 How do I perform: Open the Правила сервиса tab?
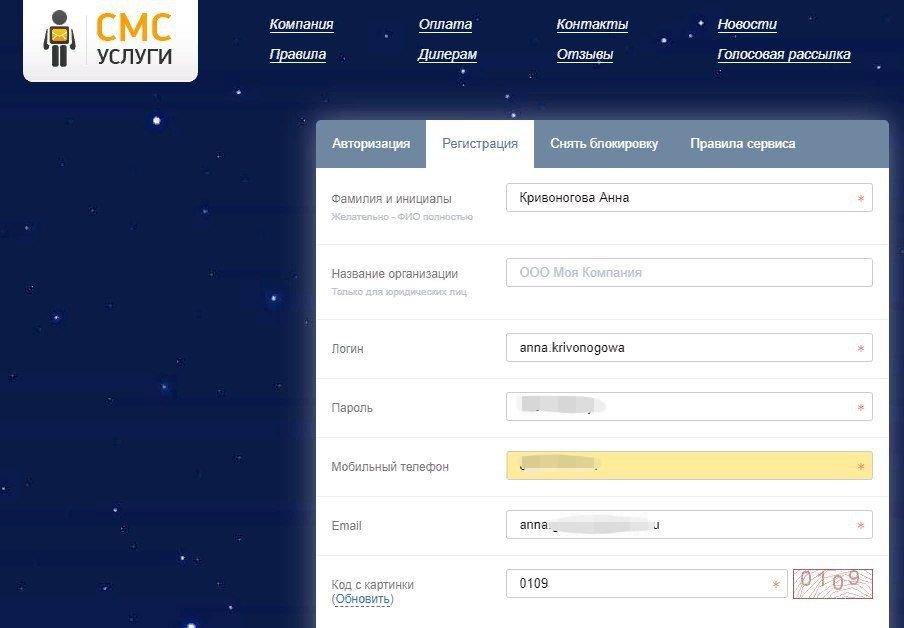tap(742, 144)
